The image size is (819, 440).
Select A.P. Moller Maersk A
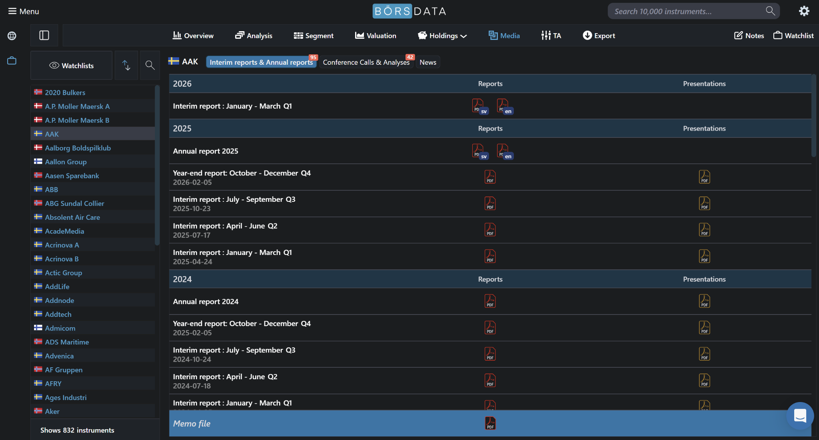[x=77, y=106]
